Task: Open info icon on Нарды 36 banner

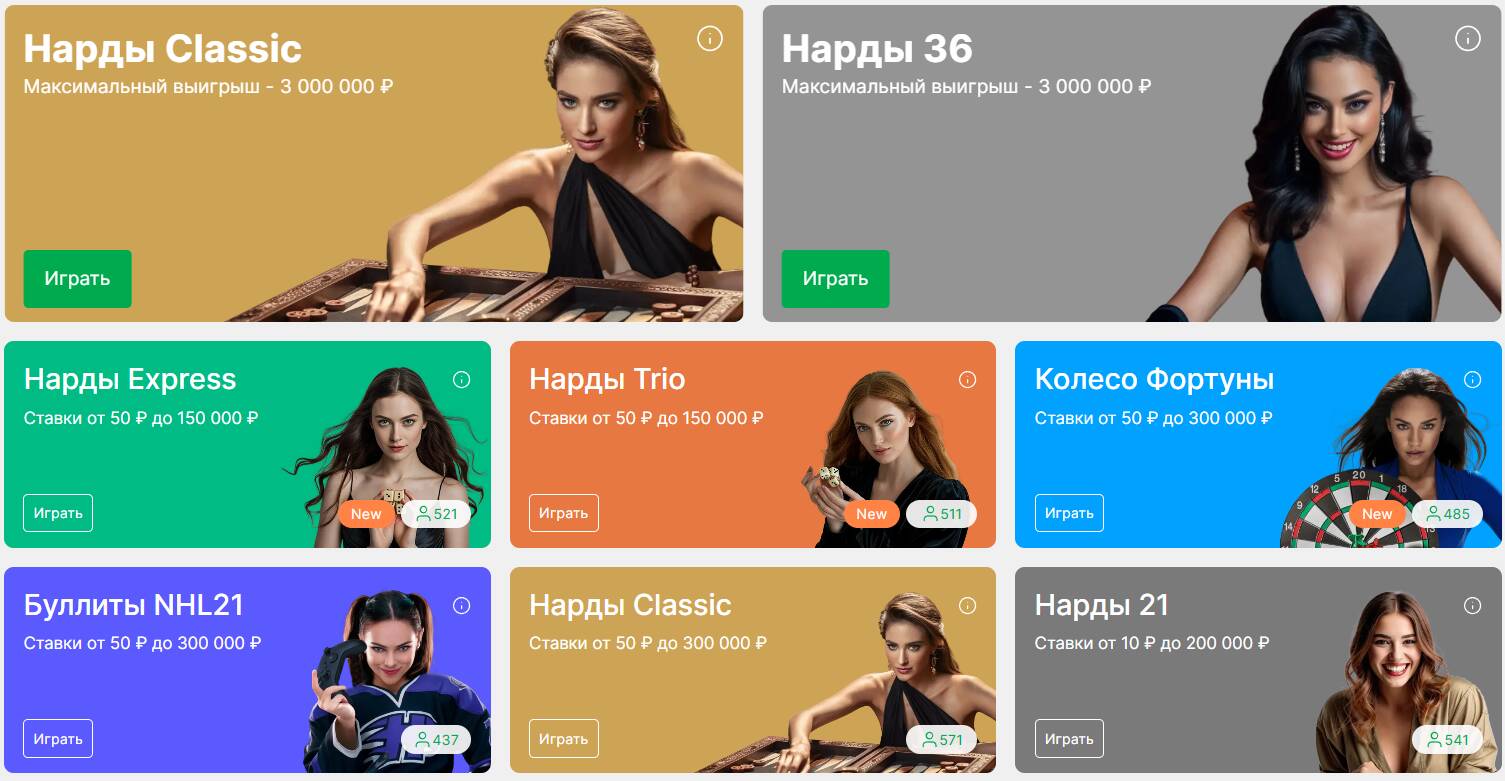Action: 1467,39
